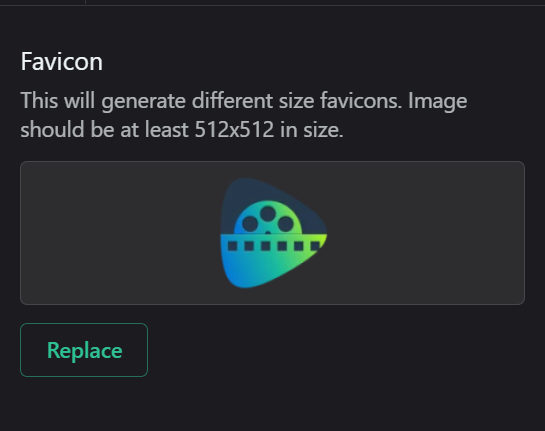Click the word "Image" in the description
Image resolution: width=545 pixels, height=431 pixels.
coord(438,101)
